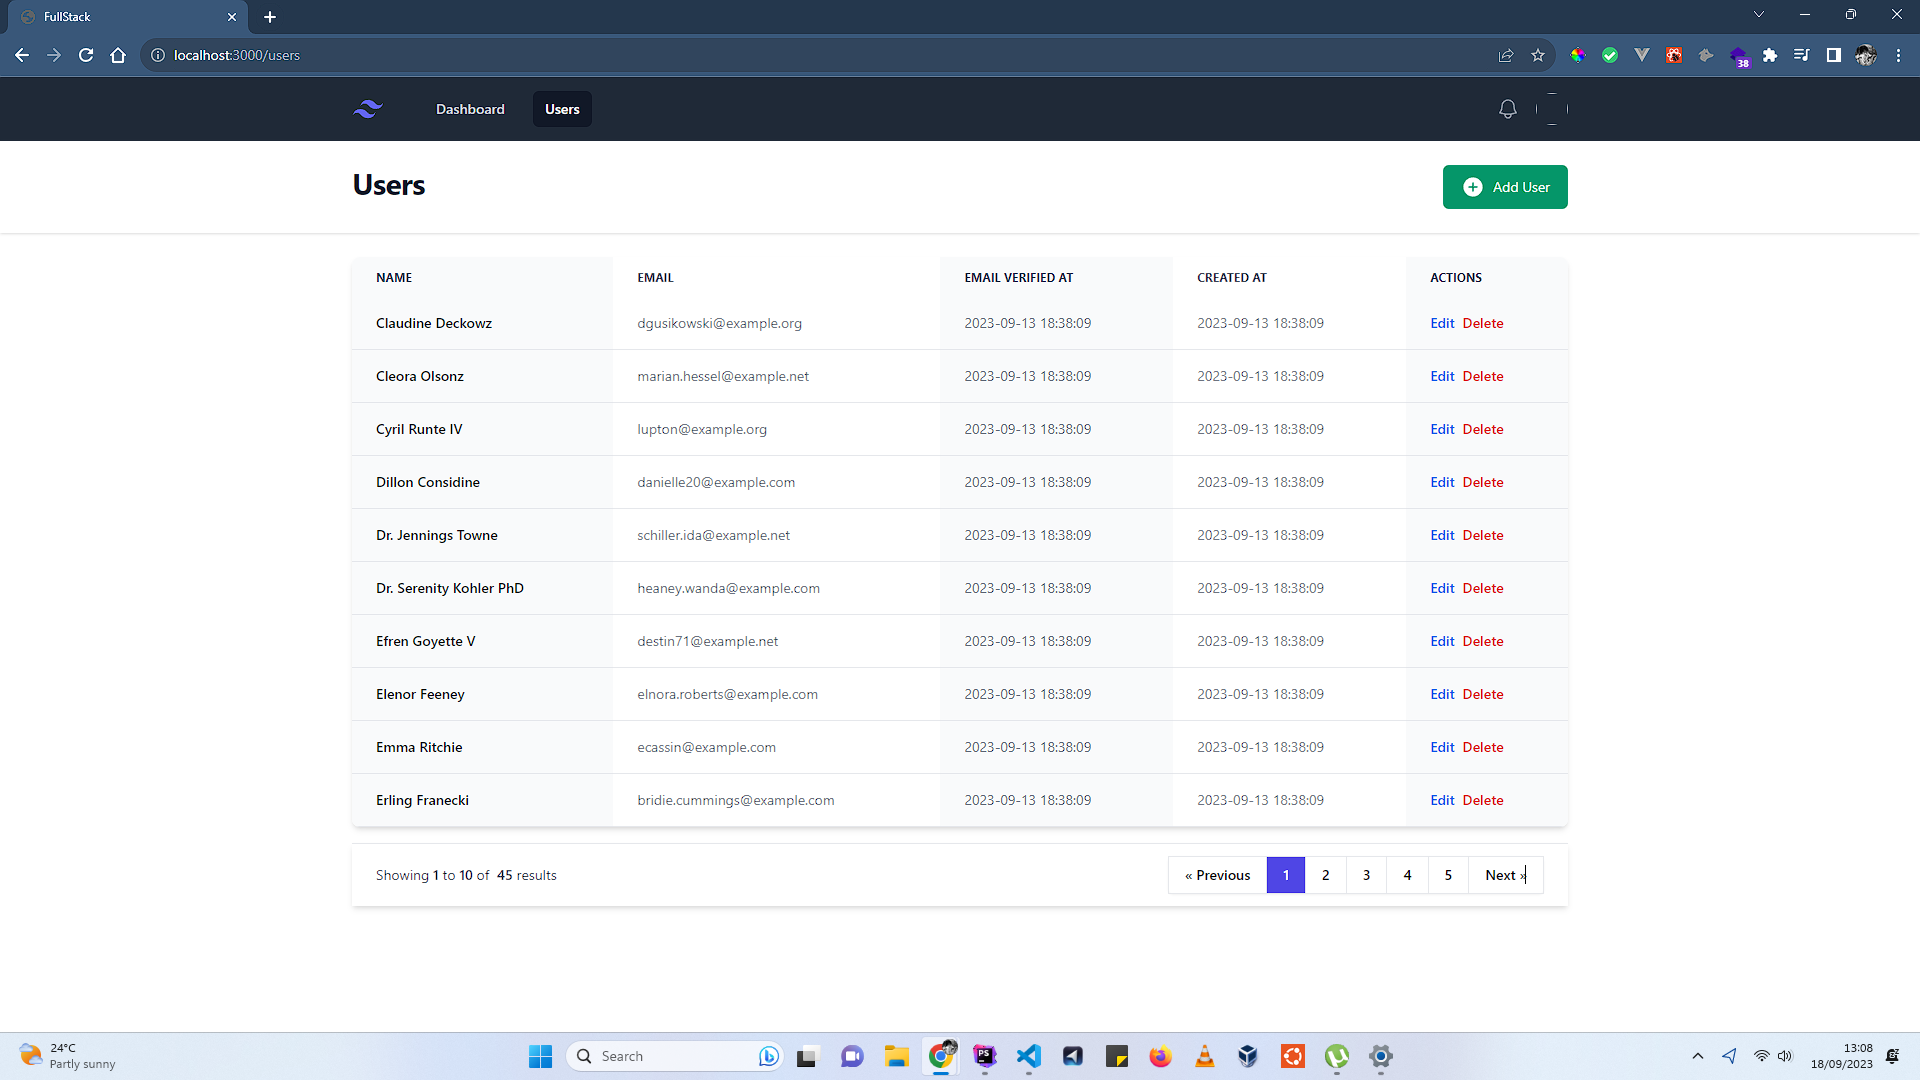
Task: Edit the Claudine Deckowz user row
Action: click(1442, 323)
